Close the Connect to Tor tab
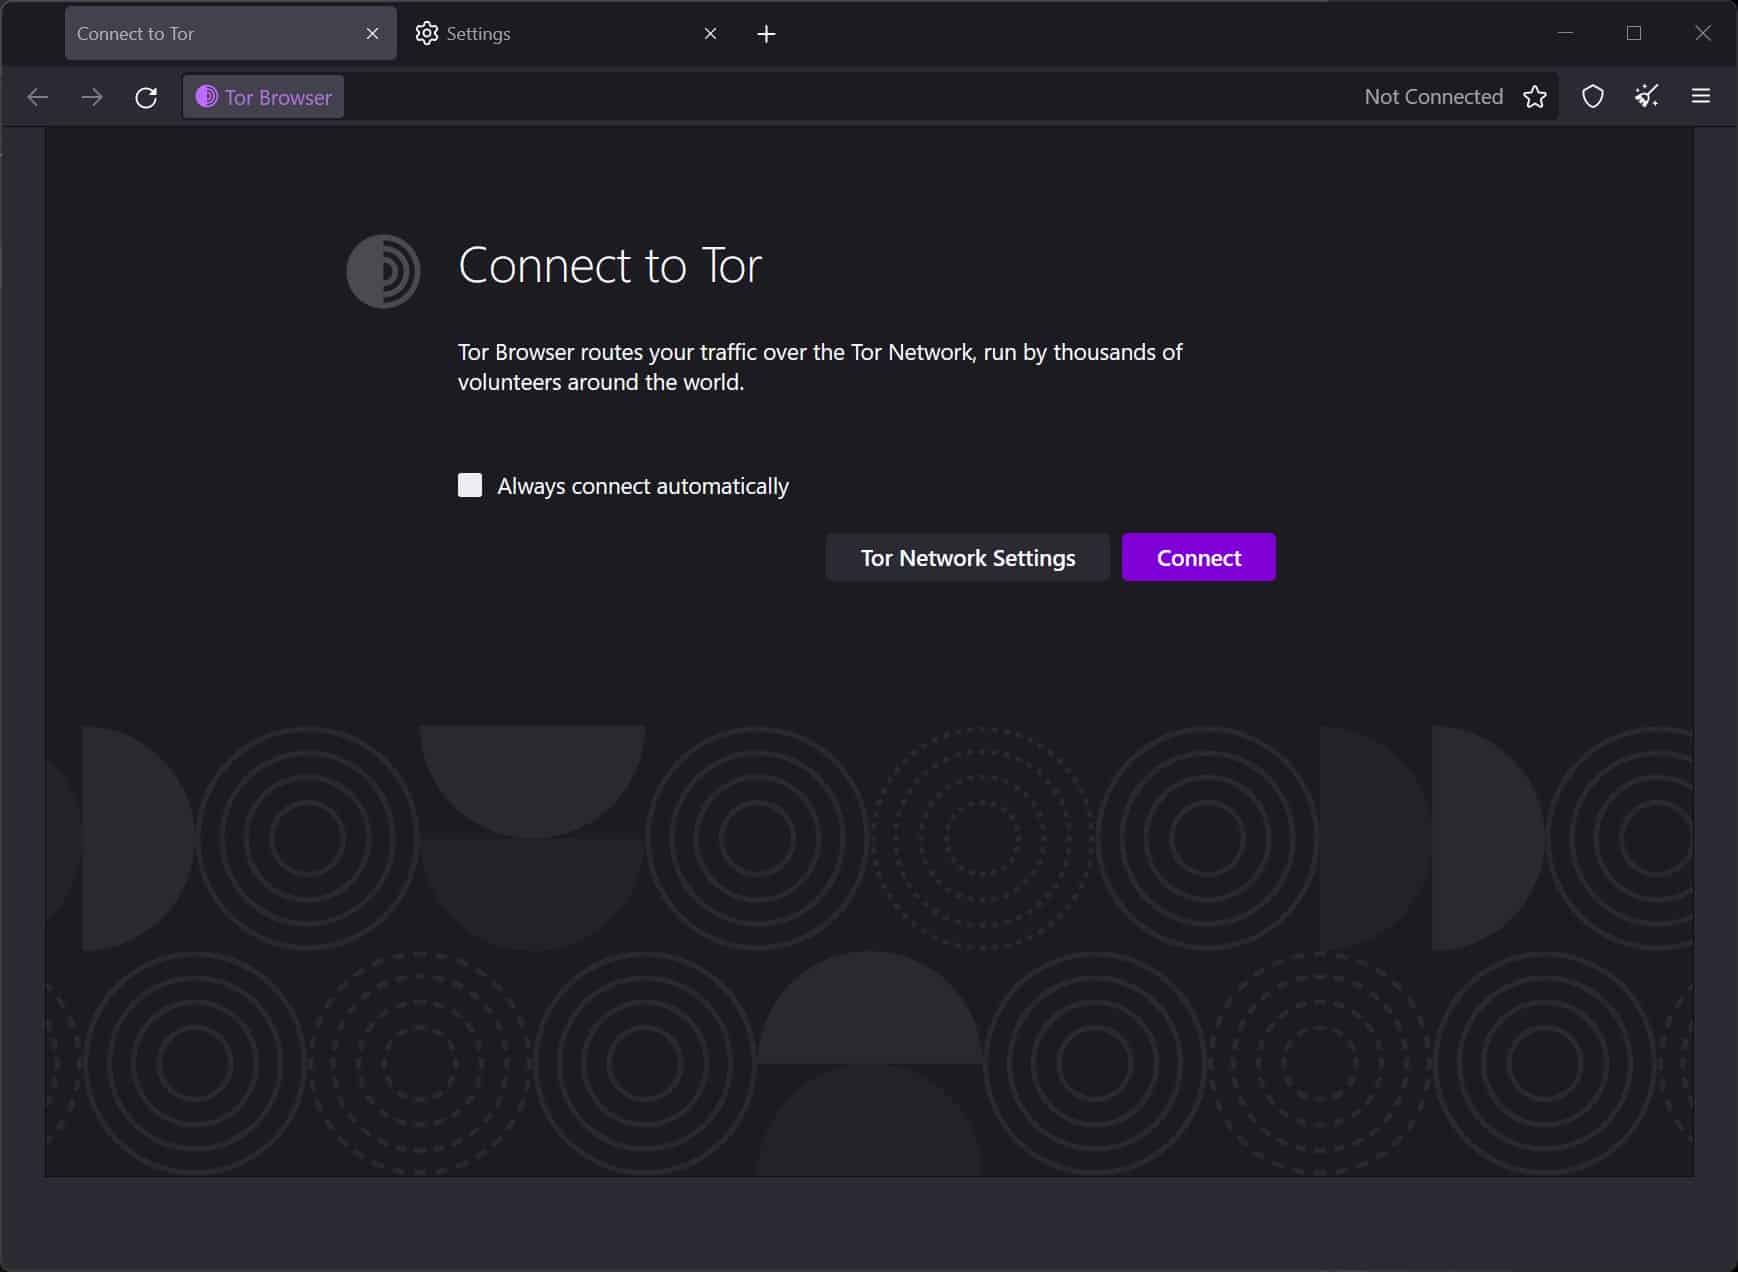The width and height of the screenshot is (1738, 1272). (372, 34)
